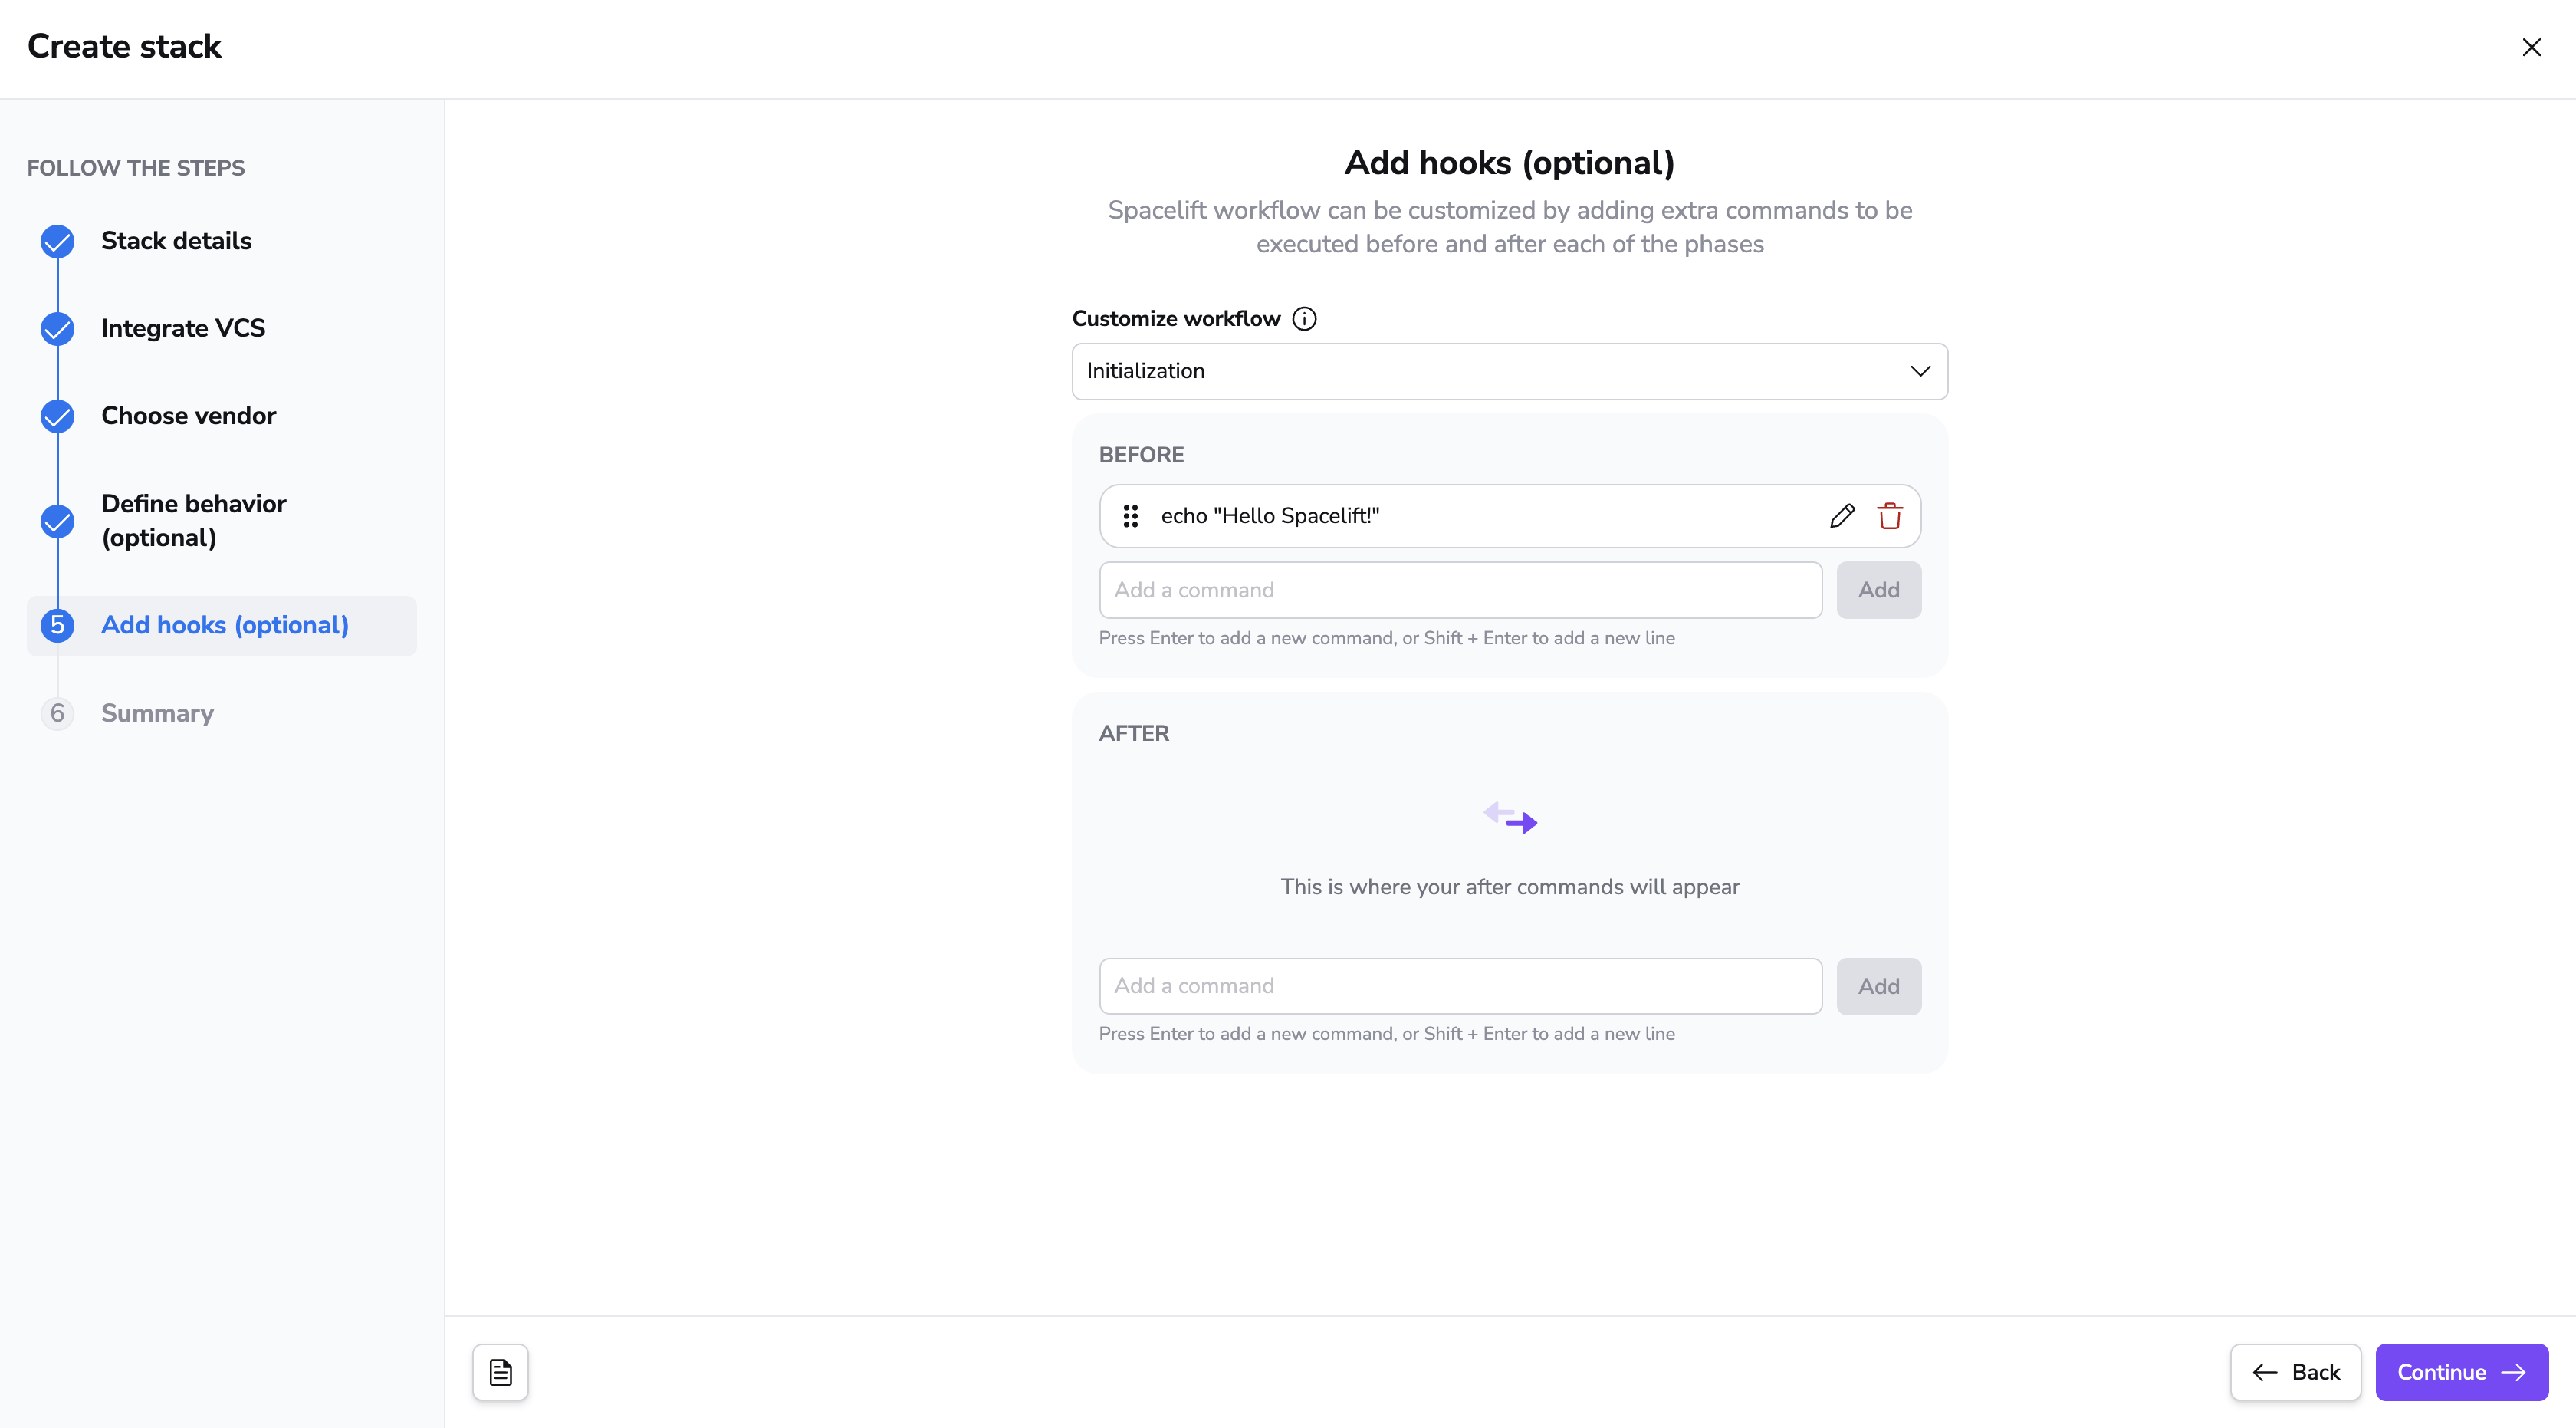Focus the BEFORE Add a command field

(x=1460, y=590)
